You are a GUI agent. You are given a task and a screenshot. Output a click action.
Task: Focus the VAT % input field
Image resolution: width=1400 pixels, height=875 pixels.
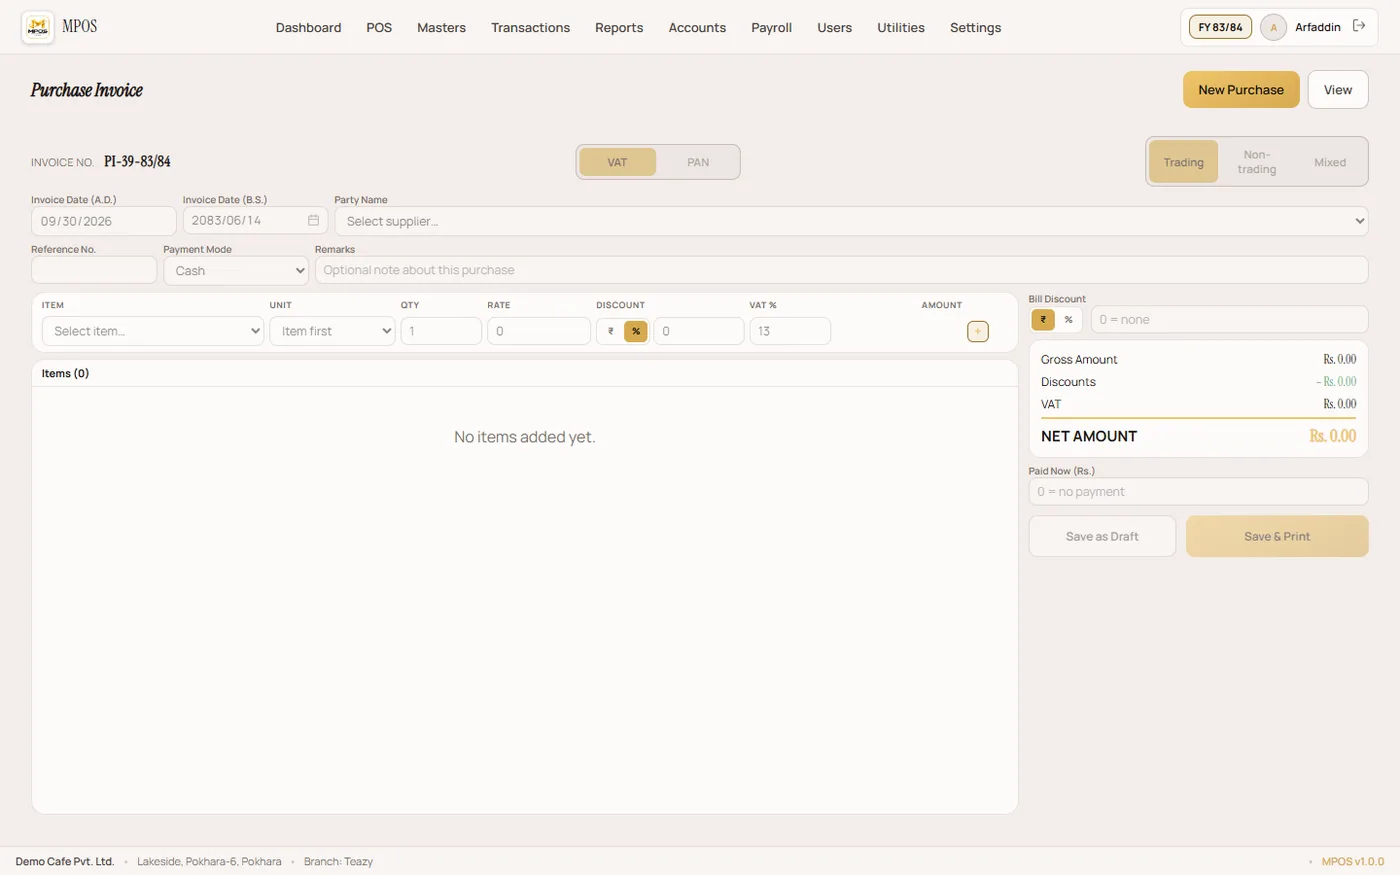coord(790,331)
